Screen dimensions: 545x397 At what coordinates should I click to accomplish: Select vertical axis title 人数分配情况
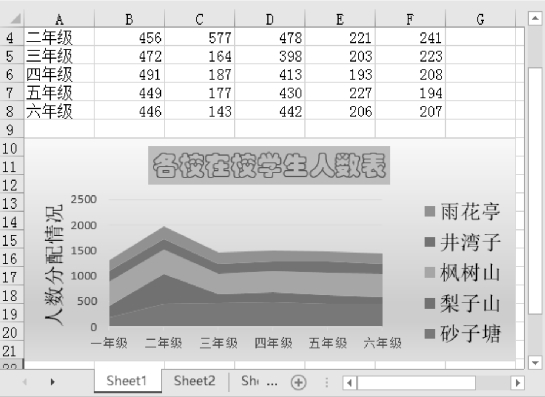[54, 265]
